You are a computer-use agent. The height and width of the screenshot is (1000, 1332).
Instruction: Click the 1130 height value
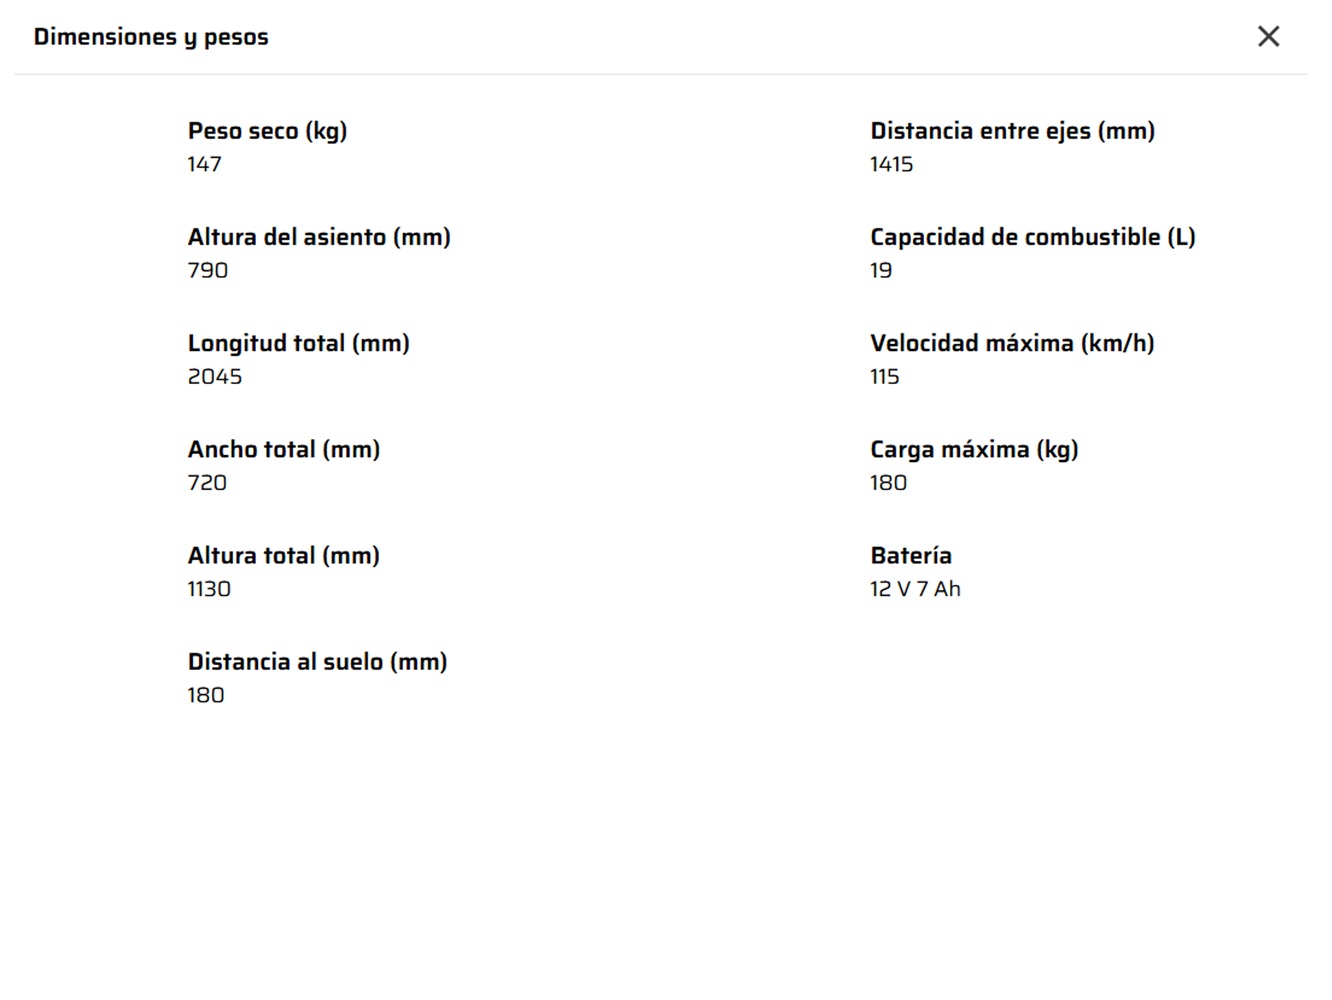coord(209,588)
